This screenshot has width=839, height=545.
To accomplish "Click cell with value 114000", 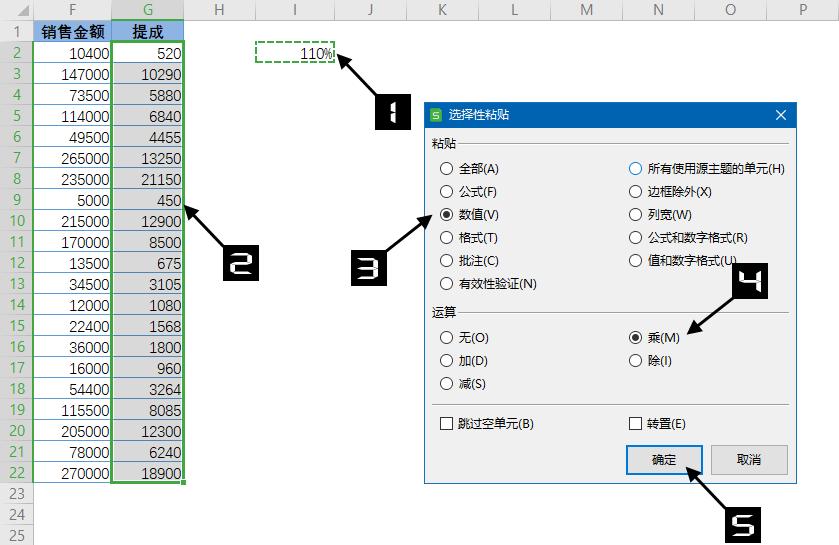I will pos(72,116).
